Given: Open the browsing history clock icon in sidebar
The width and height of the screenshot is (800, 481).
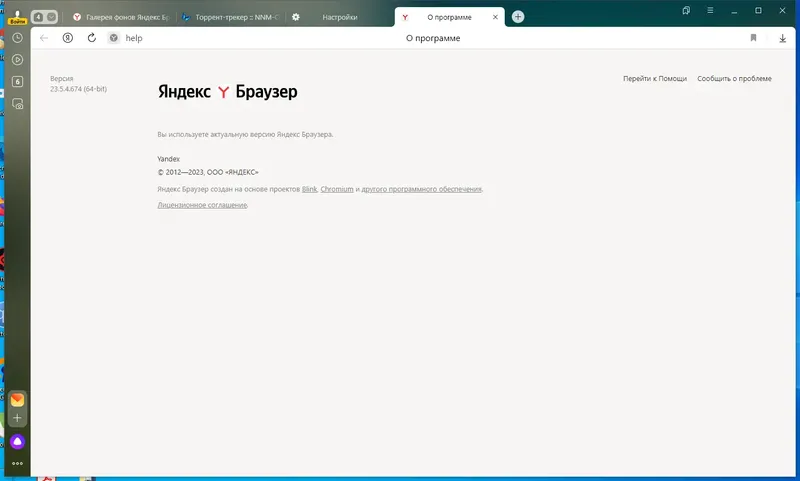Looking at the screenshot, I should click(17, 38).
